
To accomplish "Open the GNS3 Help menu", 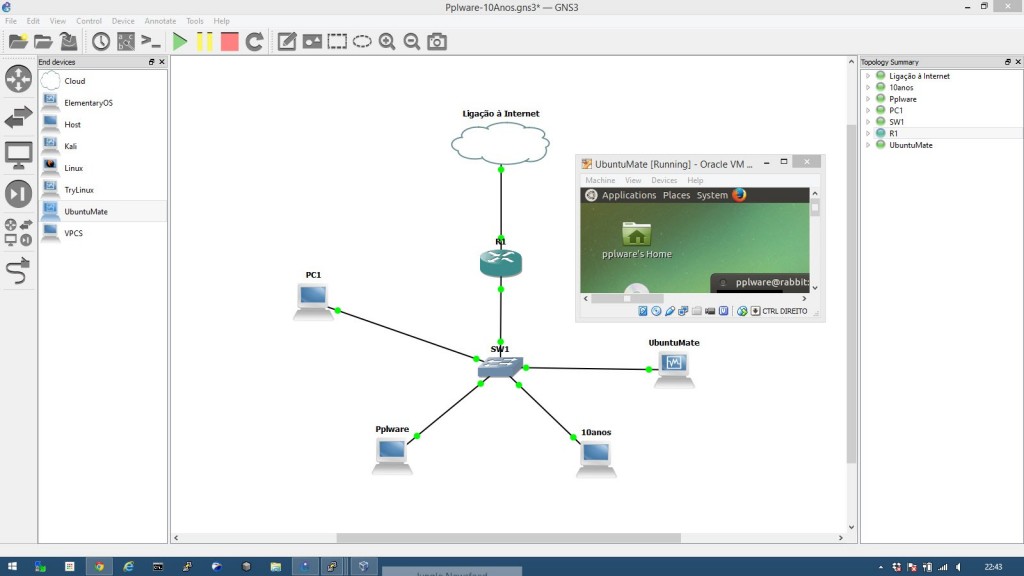I will [x=221, y=21].
